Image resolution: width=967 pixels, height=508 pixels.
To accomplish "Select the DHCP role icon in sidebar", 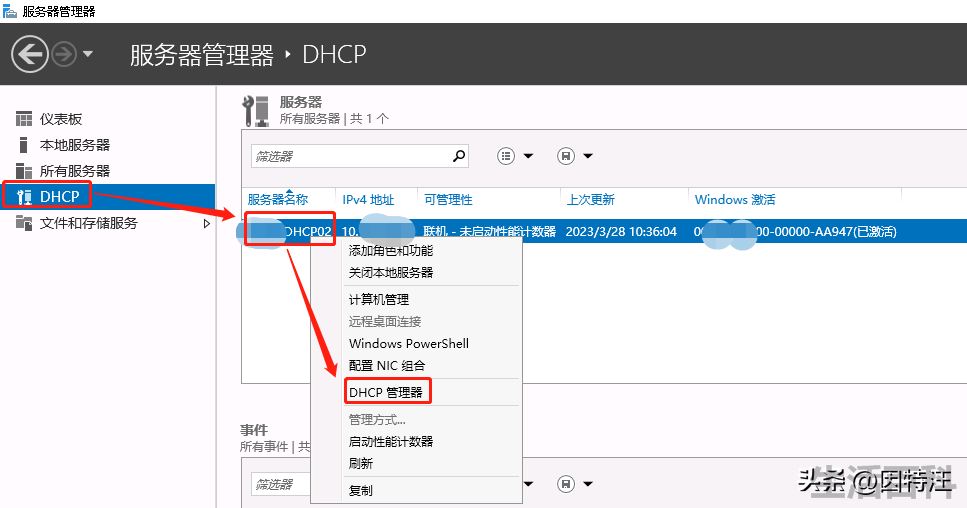I will (x=24, y=197).
